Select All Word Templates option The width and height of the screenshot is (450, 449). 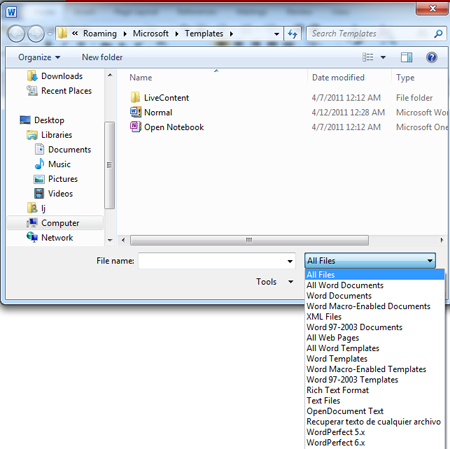(375, 348)
